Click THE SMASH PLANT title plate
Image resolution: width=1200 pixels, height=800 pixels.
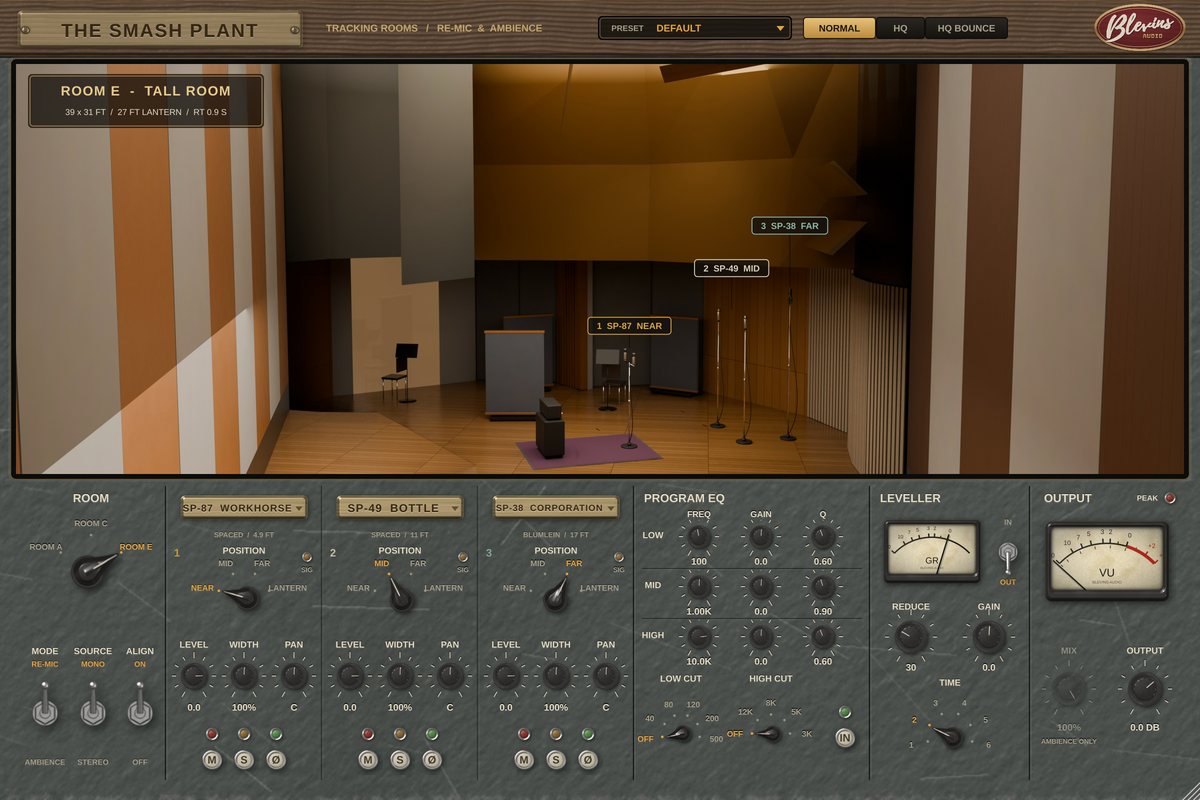(x=160, y=29)
